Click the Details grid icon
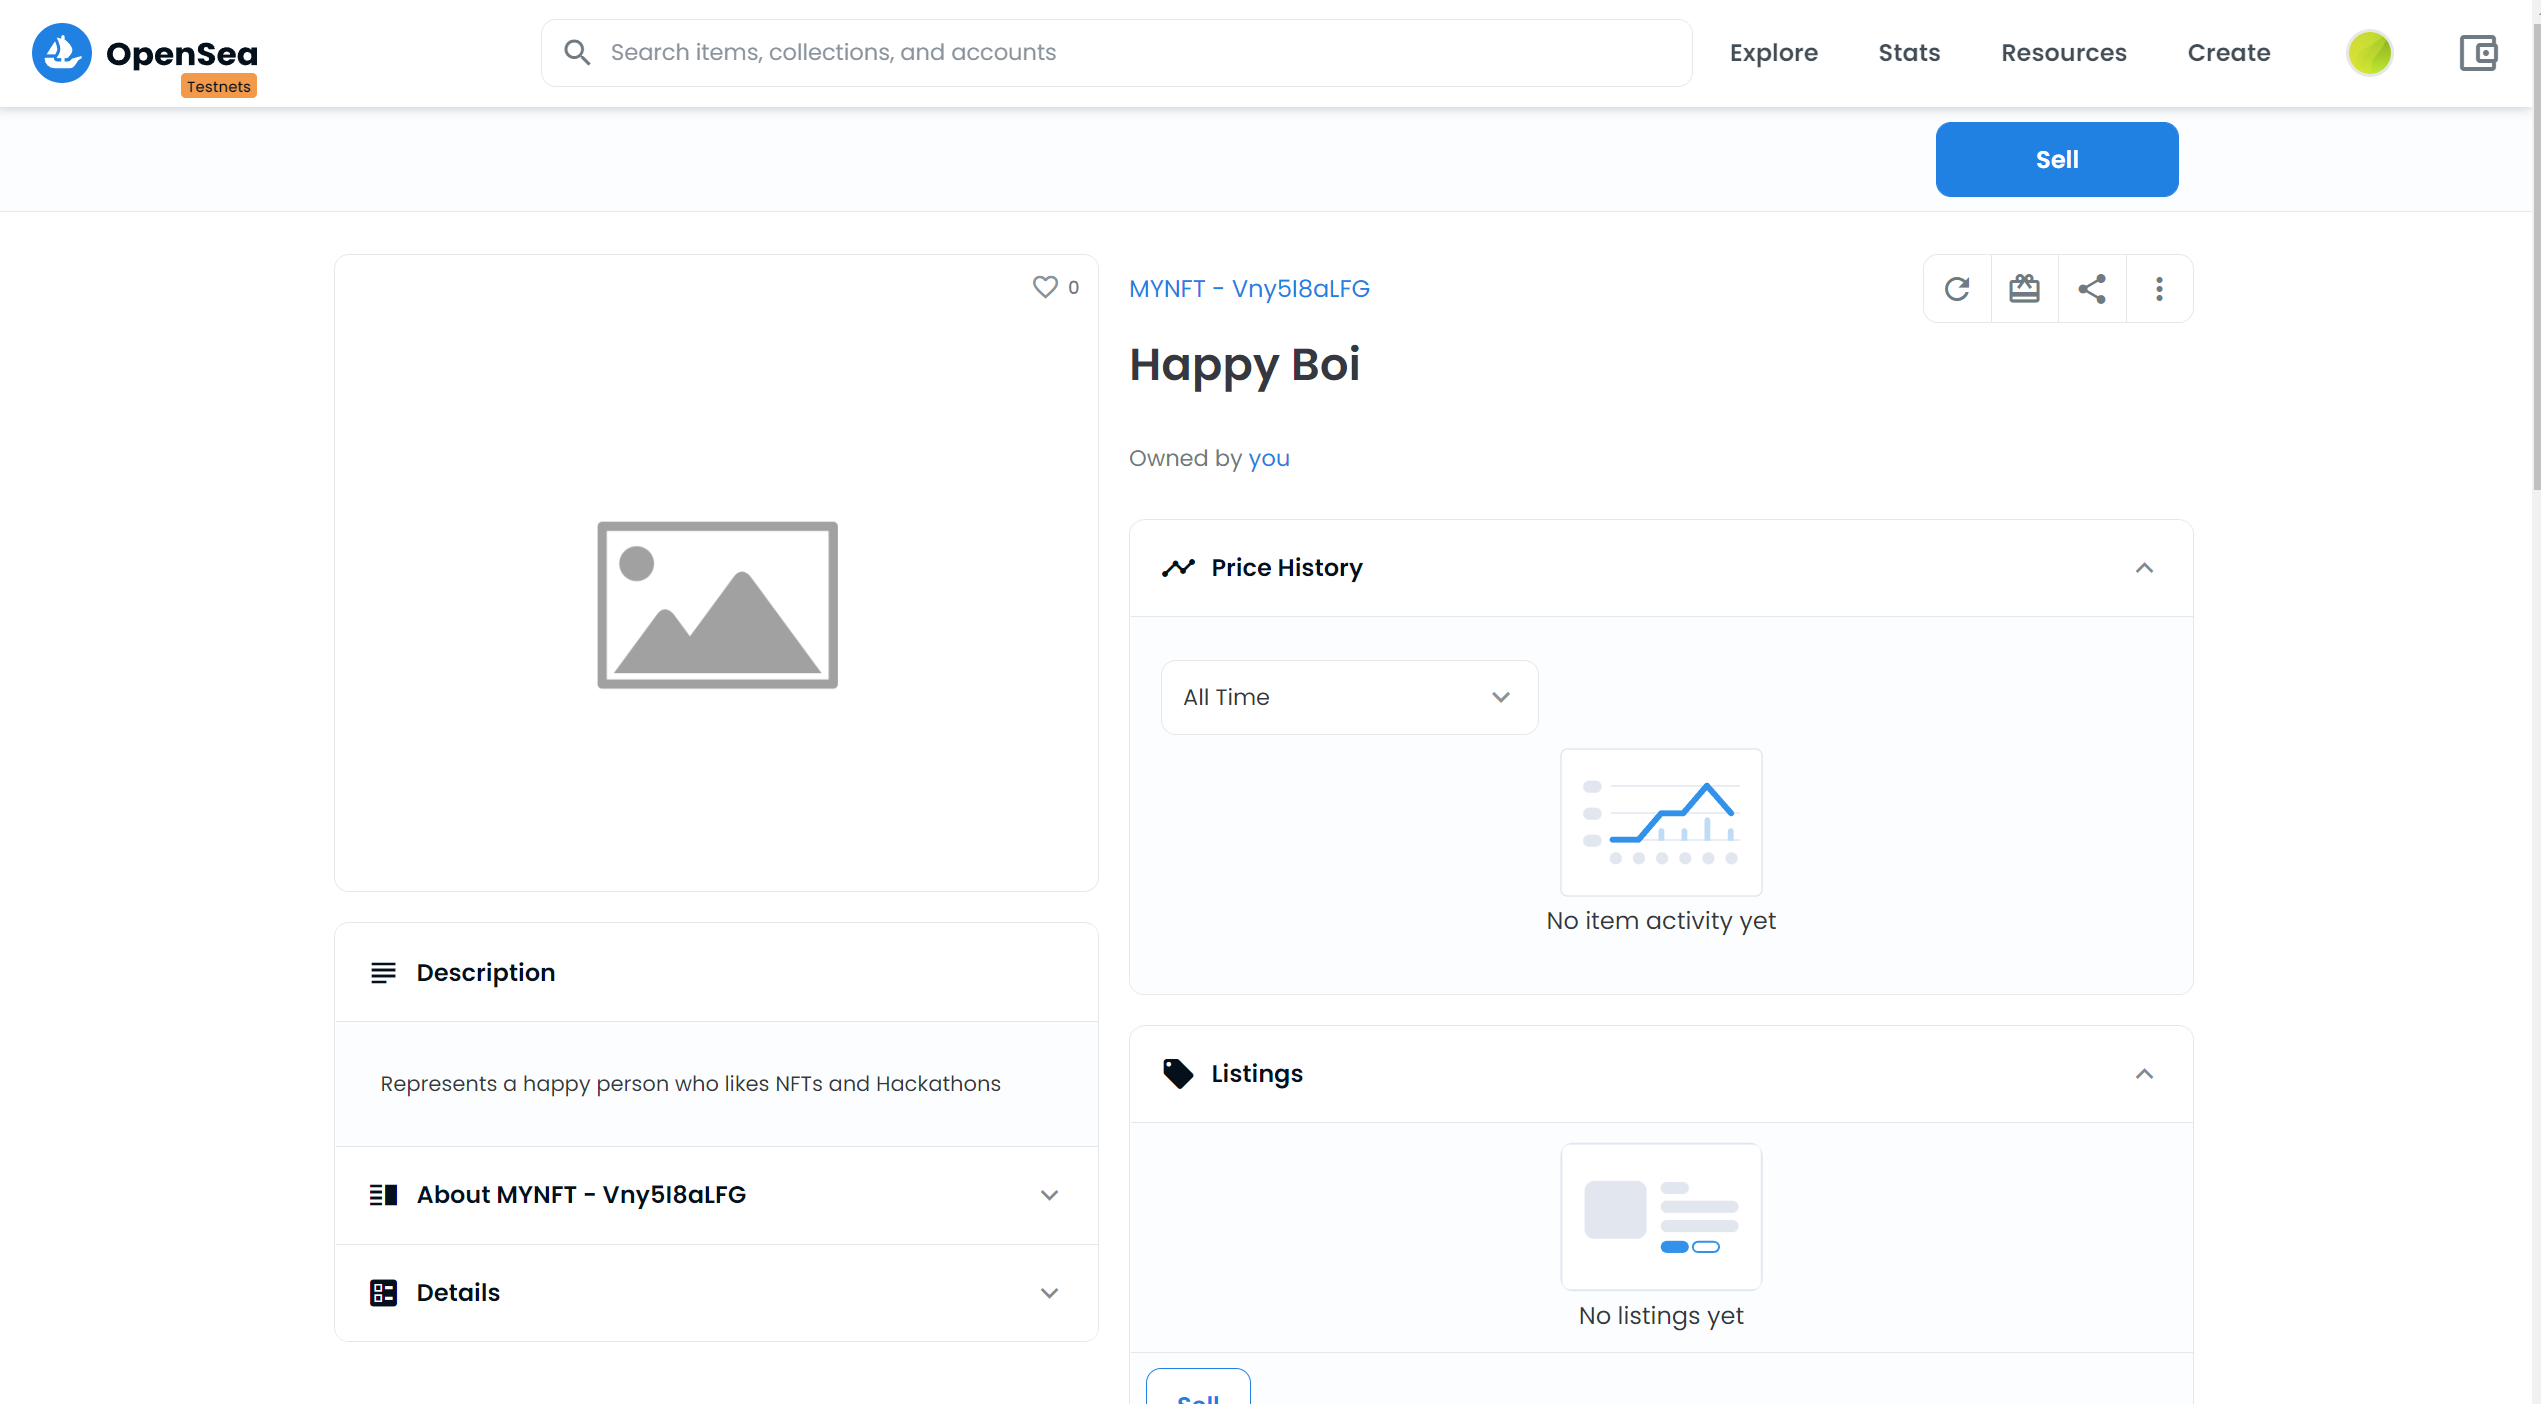 383,1293
